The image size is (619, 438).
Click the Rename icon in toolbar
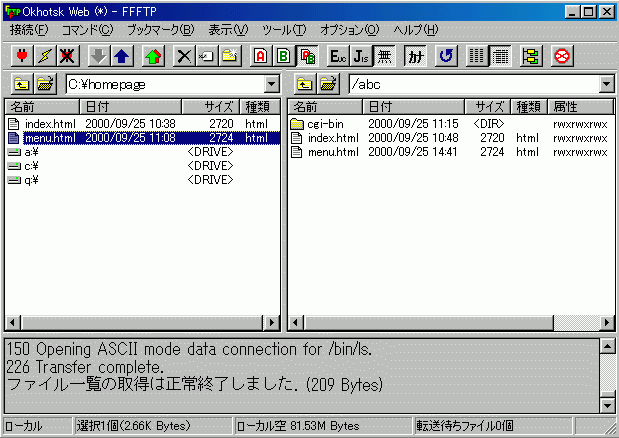tap(207, 56)
